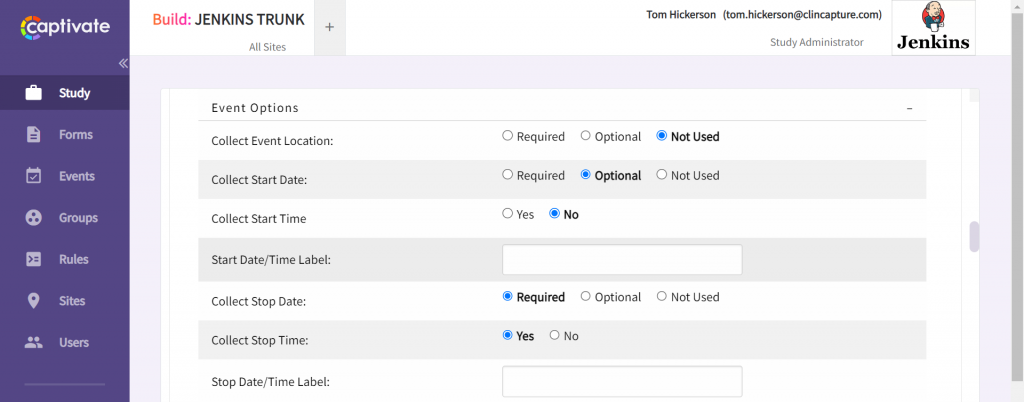Click the Forms document icon
Viewport: 1024px width, 402px height.
tap(34, 135)
